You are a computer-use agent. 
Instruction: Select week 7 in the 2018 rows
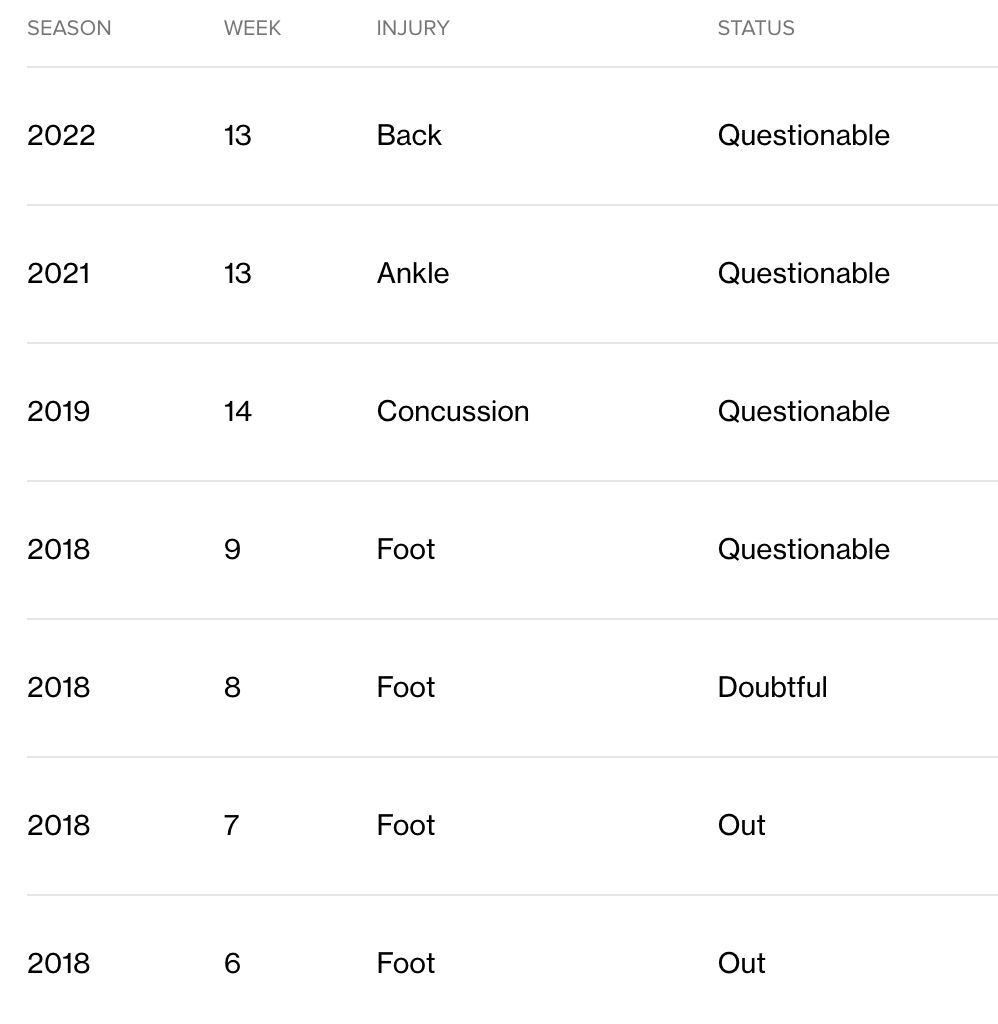coord(232,825)
